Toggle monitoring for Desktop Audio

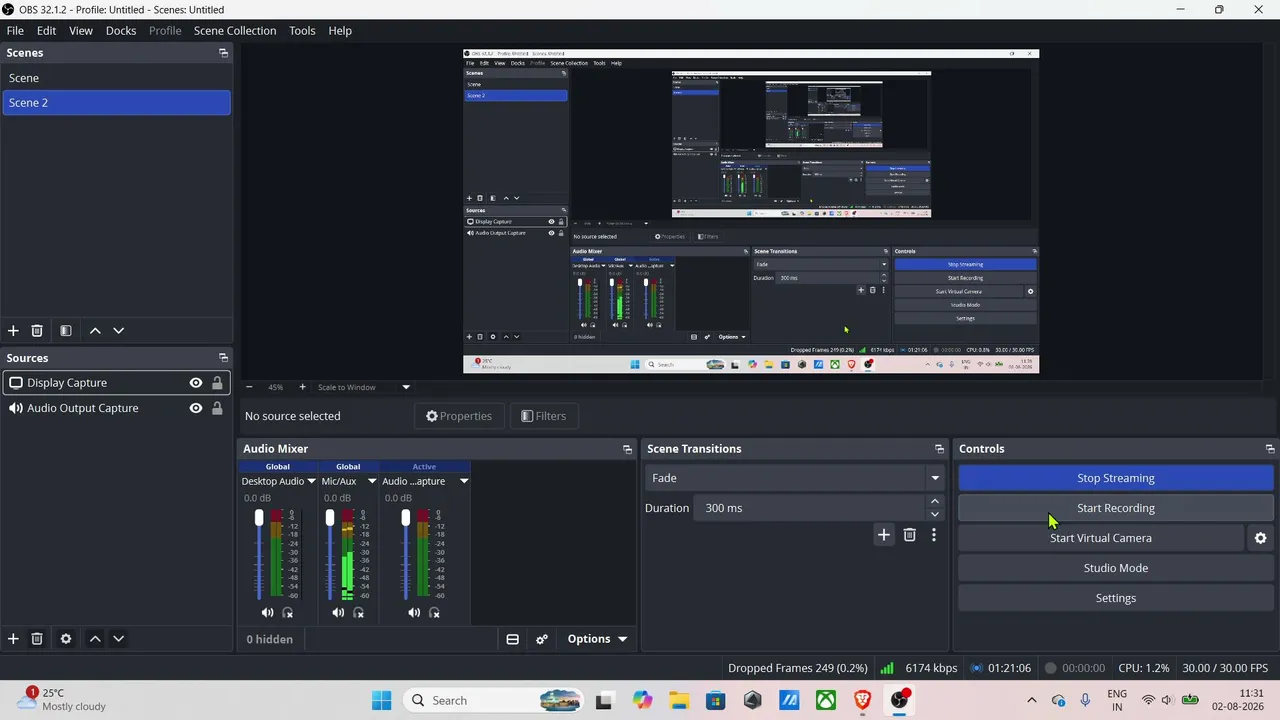tap(288, 613)
